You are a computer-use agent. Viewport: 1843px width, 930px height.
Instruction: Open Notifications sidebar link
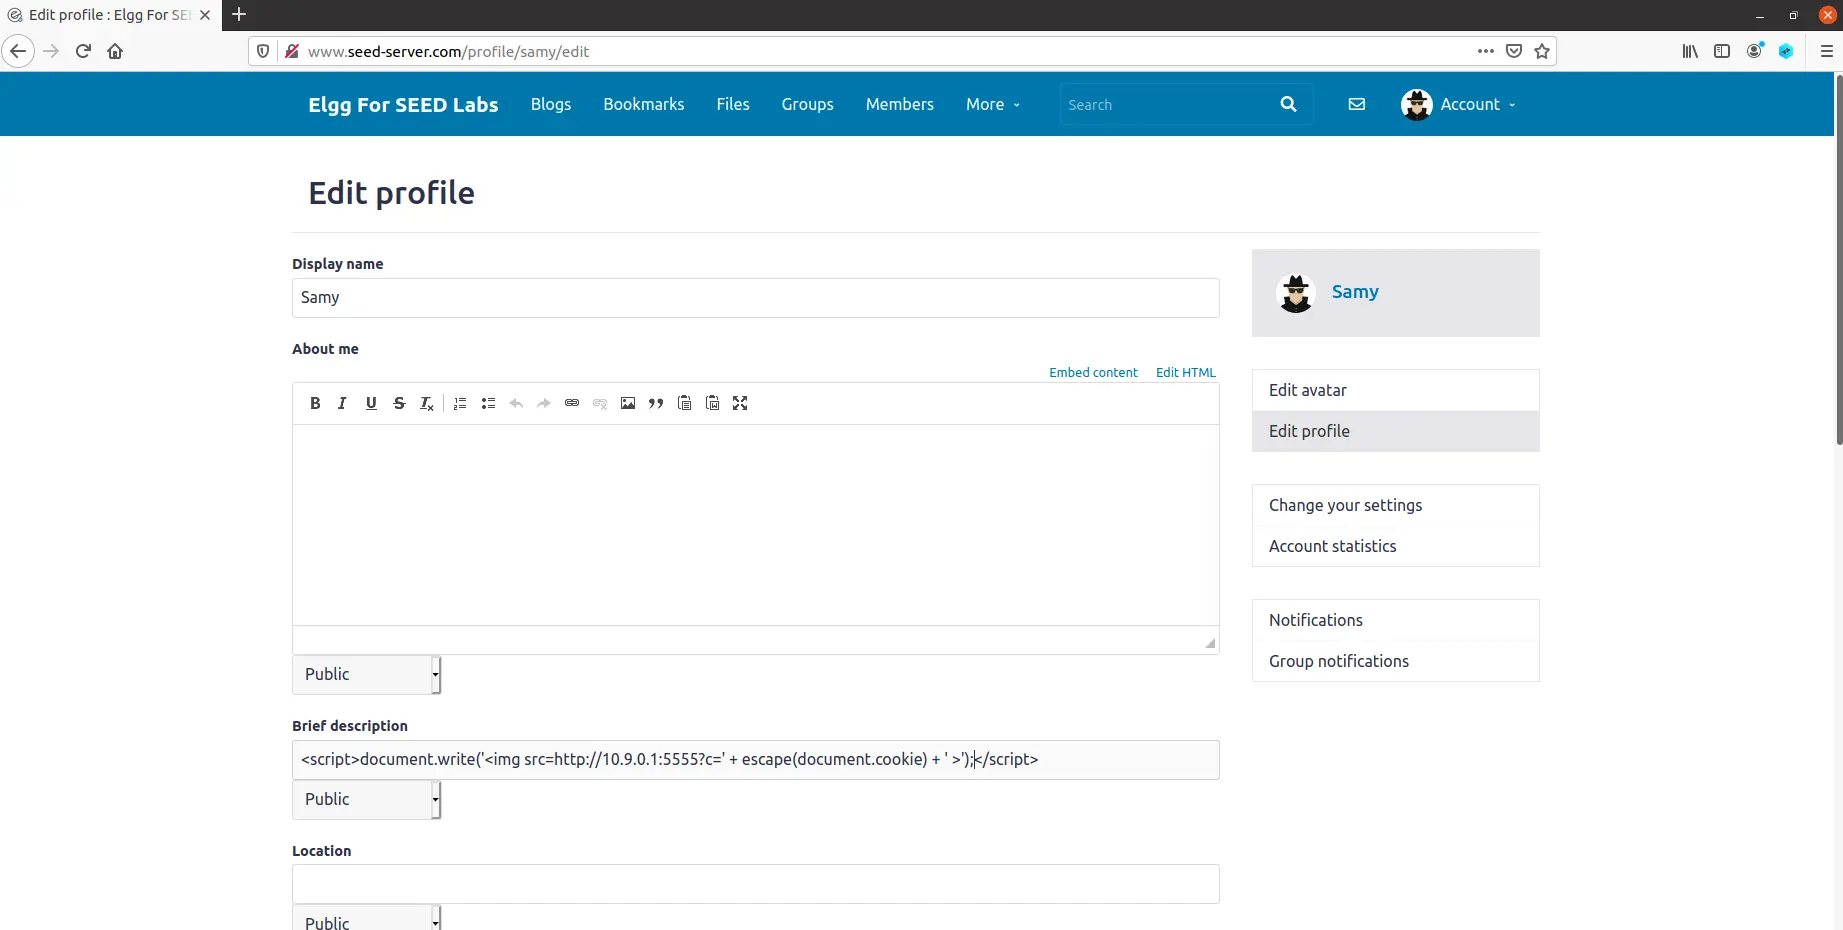(x=1395, y=620)
